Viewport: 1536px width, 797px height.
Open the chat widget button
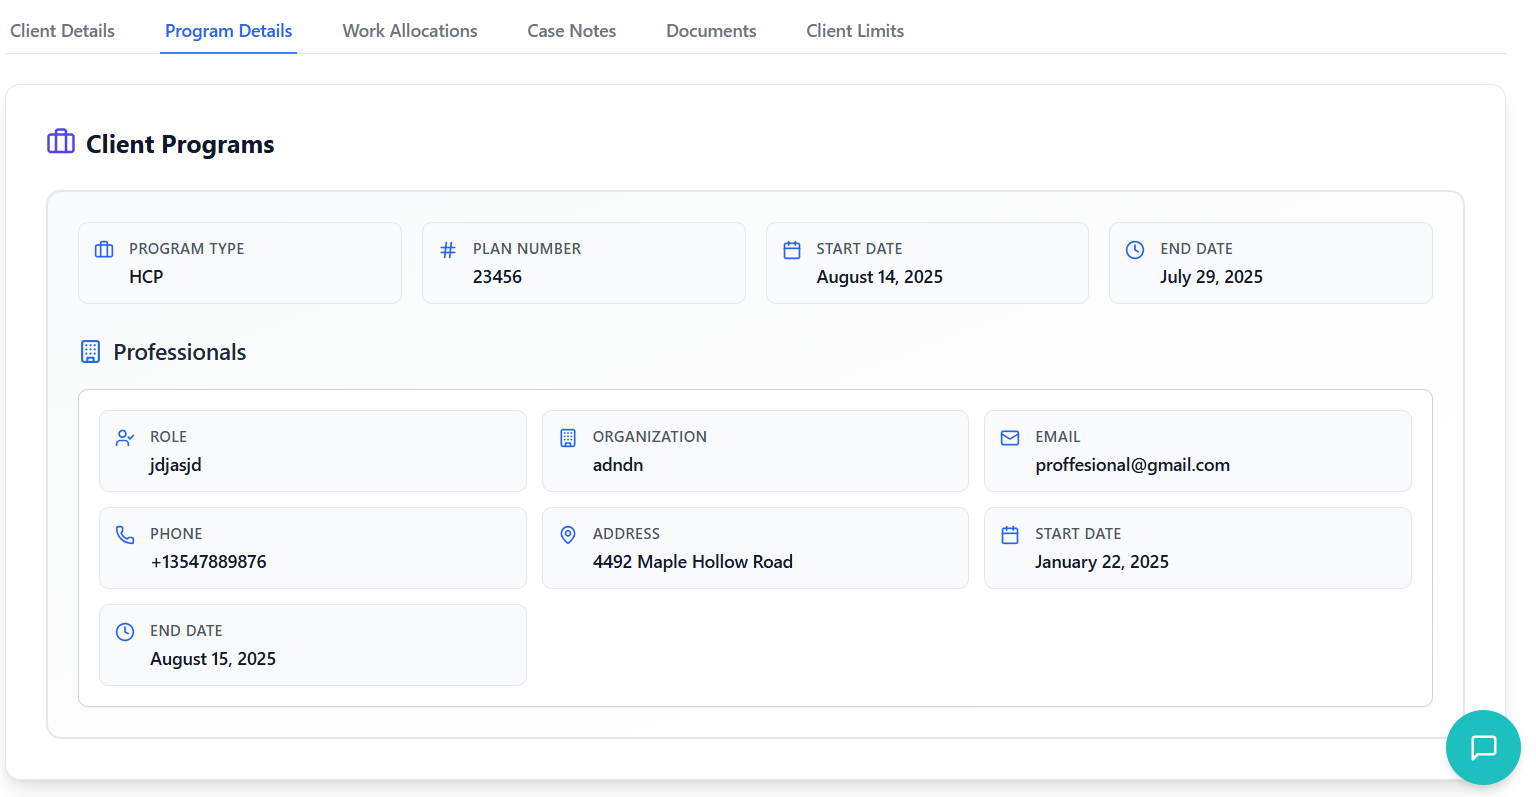pyautogui.click(x=1483, y=747)
